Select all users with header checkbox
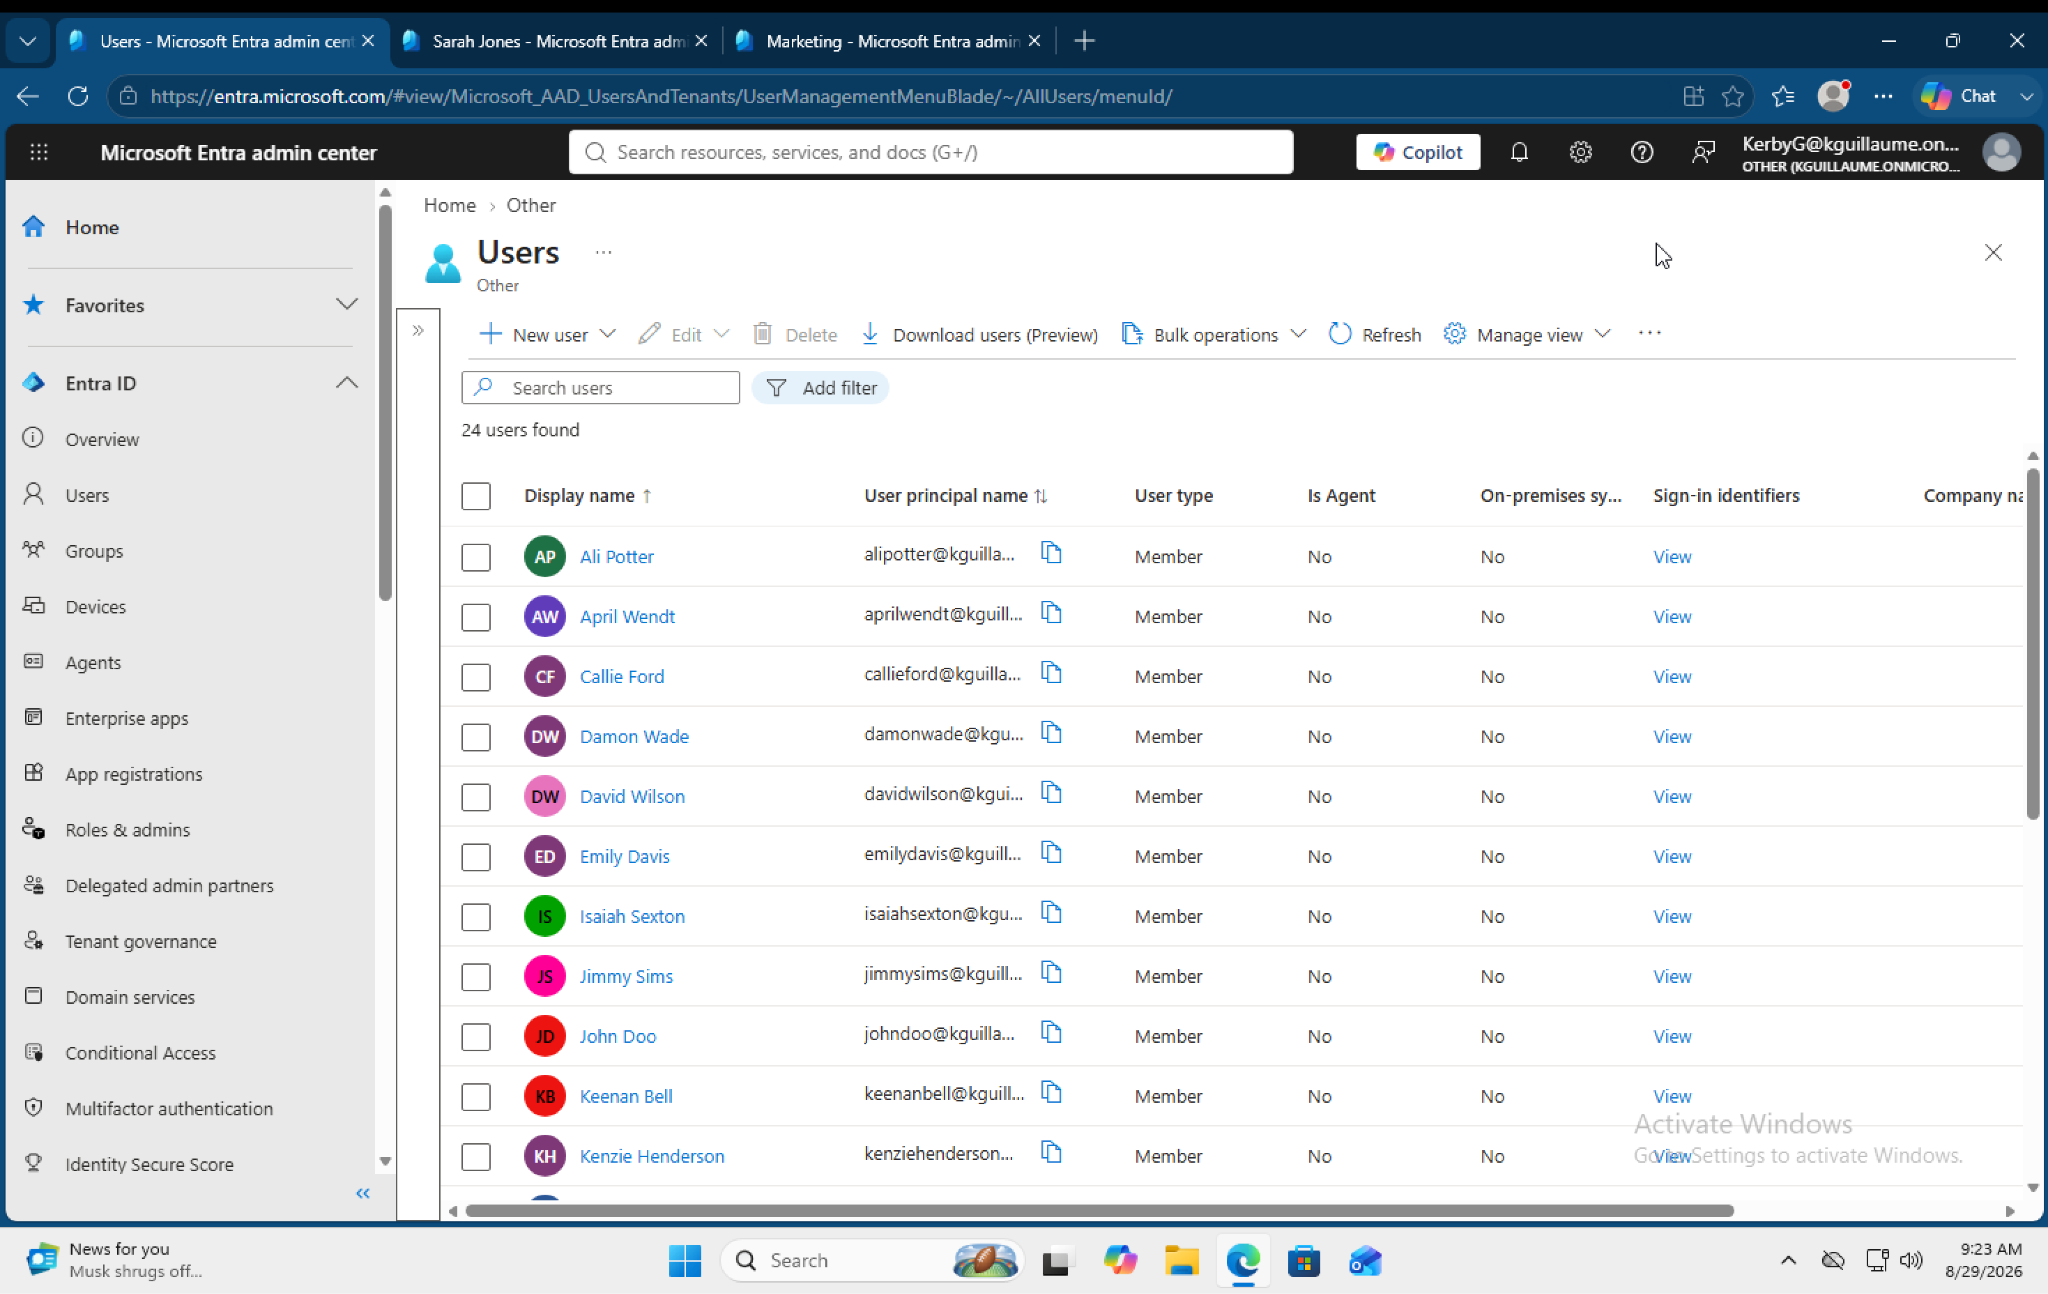The image size is (2048, 1294). coord(476,496)
